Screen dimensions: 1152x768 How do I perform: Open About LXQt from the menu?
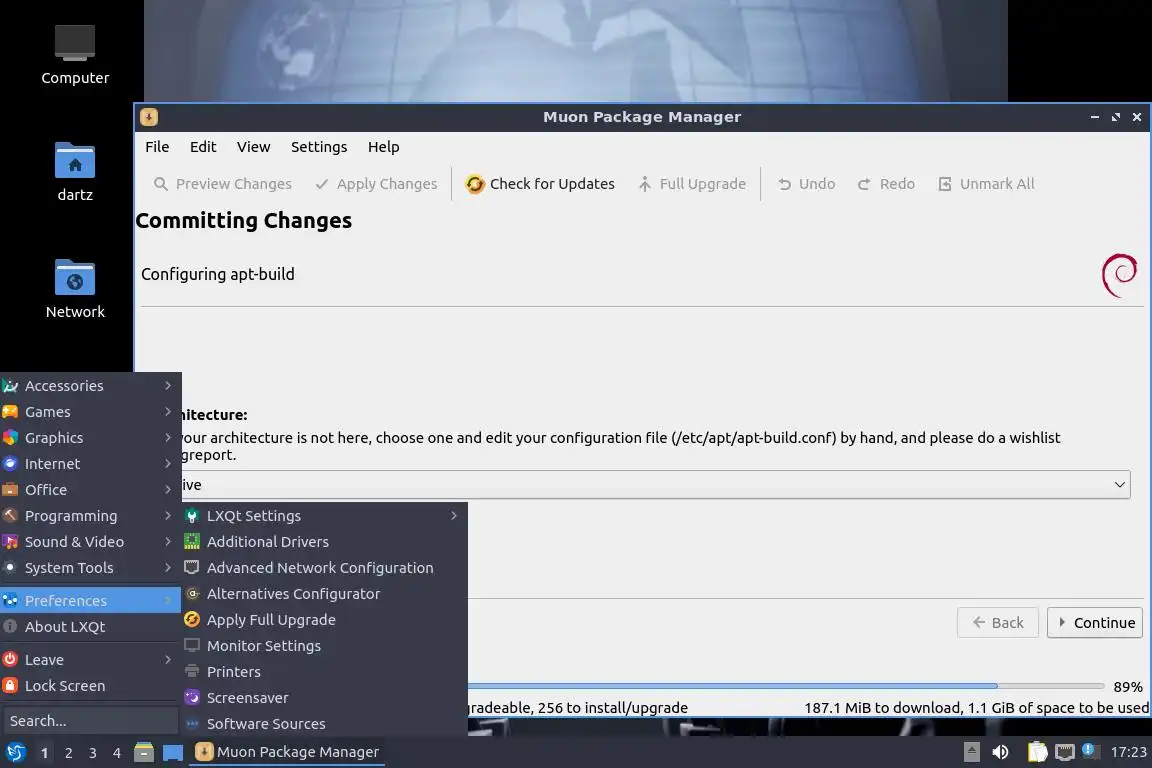click(x=90, y=627)
